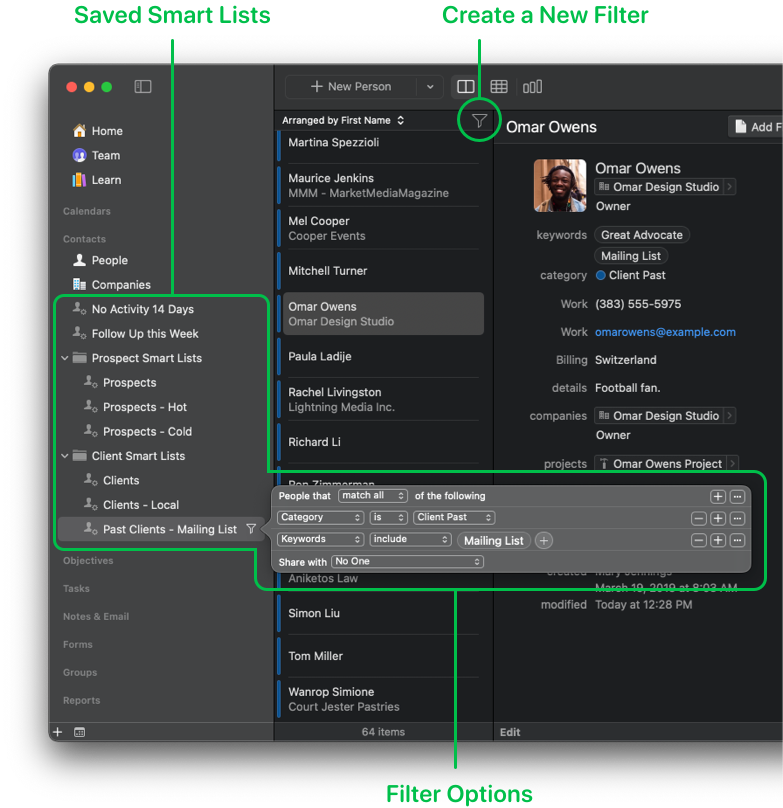
Task: Open the 'is' operator dropdown
Action: click(388, 517)
